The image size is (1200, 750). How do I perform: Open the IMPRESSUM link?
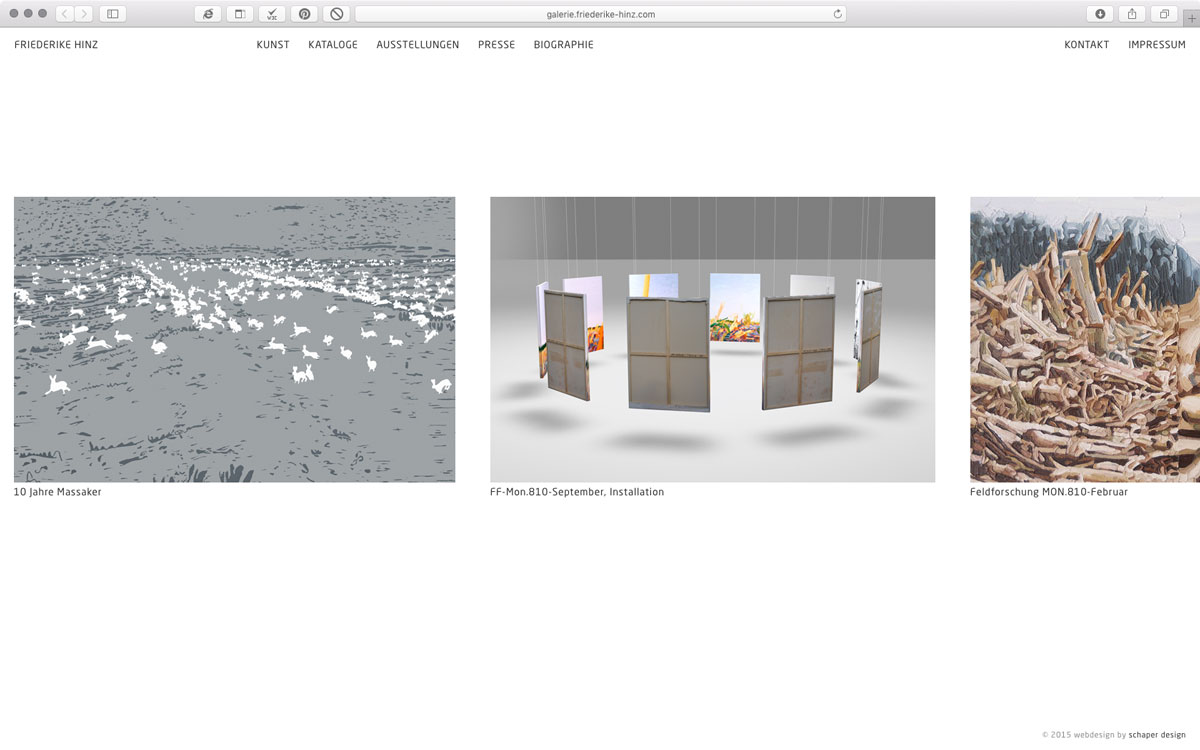(1156, 45)
